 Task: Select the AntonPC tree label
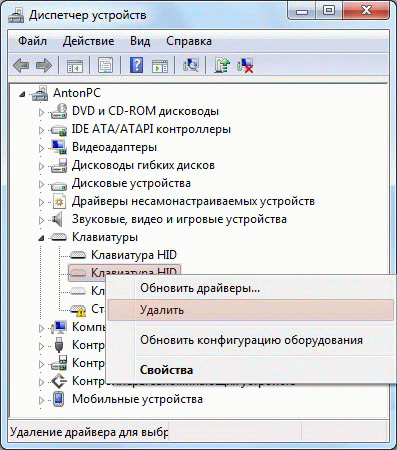(77, 93)
